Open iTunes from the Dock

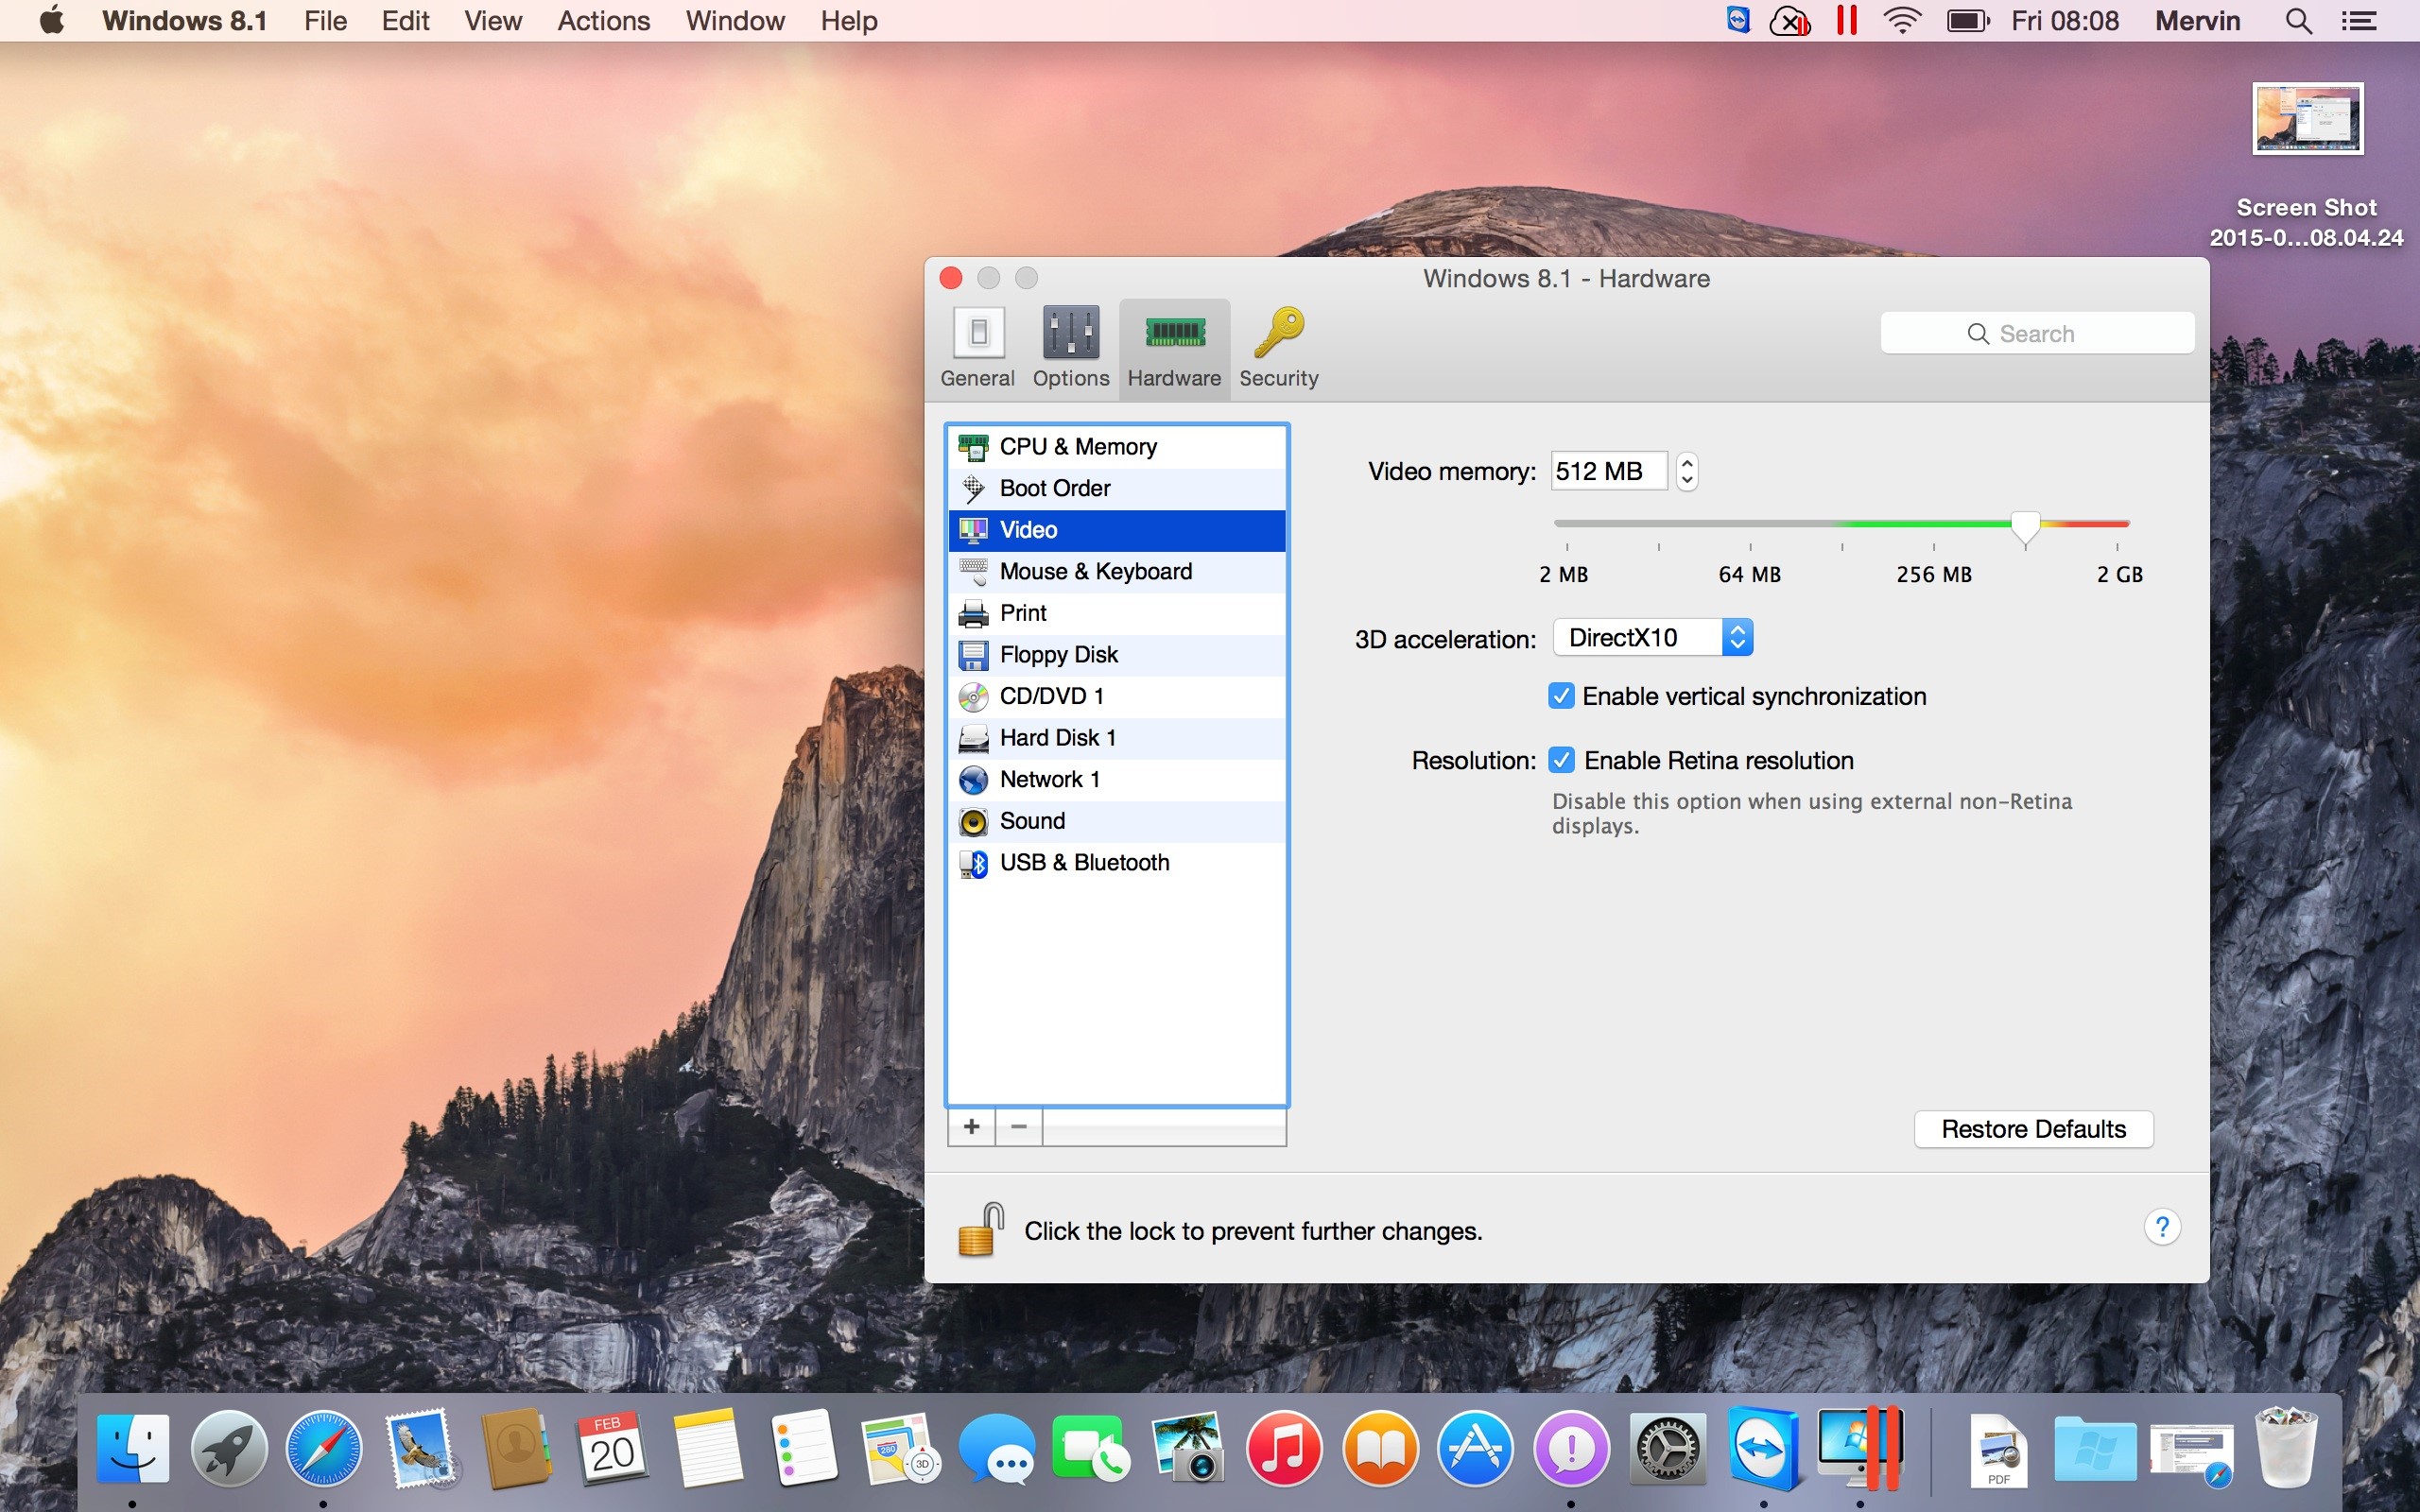(x=1284, y=1448)
